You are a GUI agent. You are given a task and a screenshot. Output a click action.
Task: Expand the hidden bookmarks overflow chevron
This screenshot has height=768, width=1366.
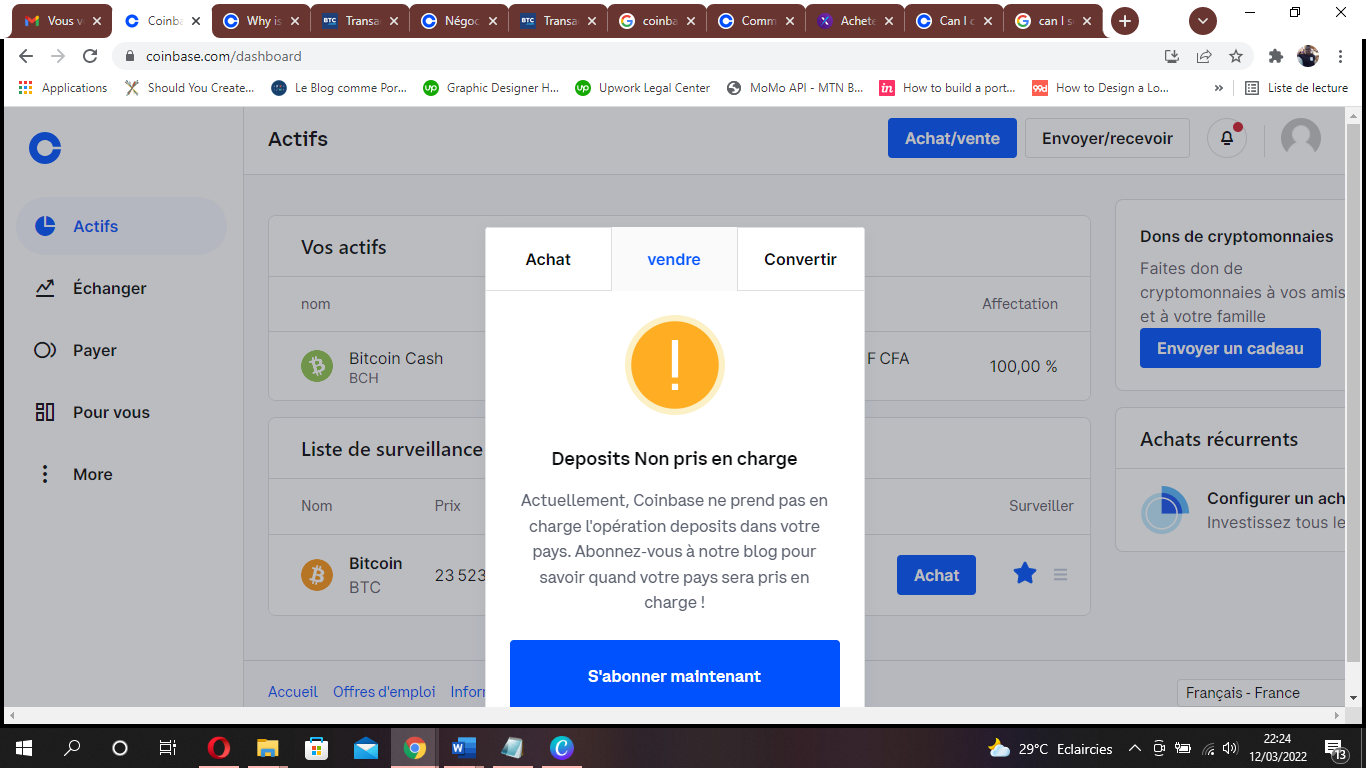(x=1219, y=88)
